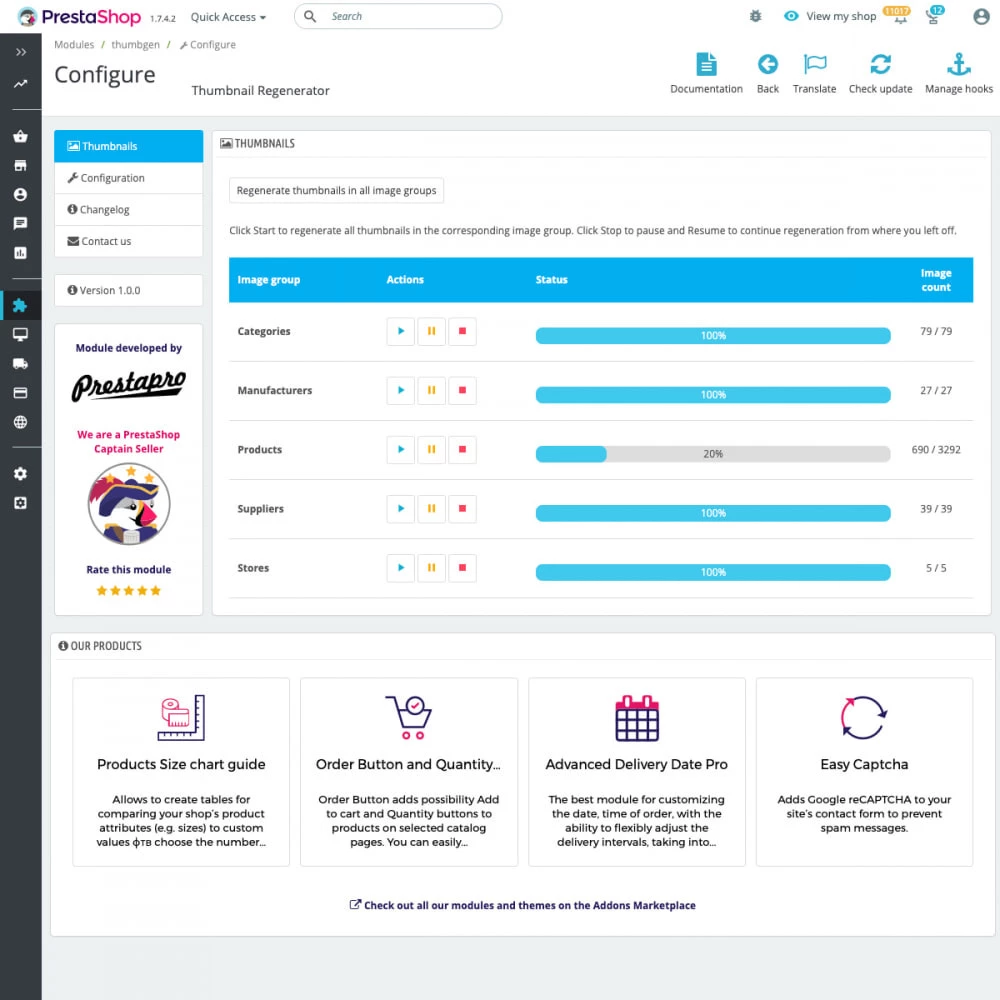
Task: Open International globe icon in sidebar
Action: click(x=20, y=422)
